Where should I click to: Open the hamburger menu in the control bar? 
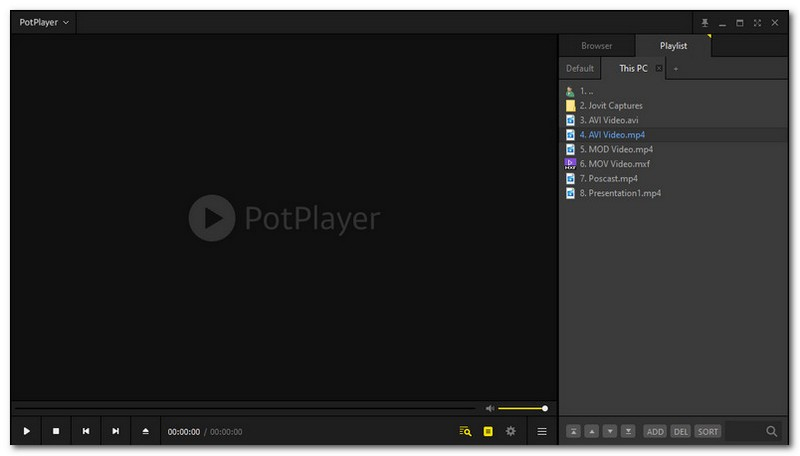(x=542, y=431)
